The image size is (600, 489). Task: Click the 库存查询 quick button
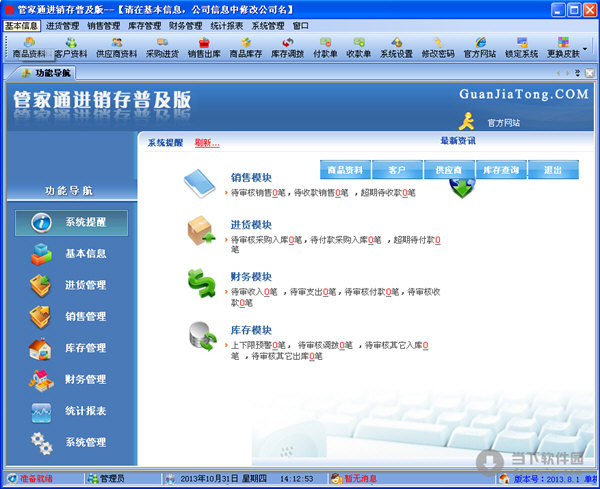(501, 170)
